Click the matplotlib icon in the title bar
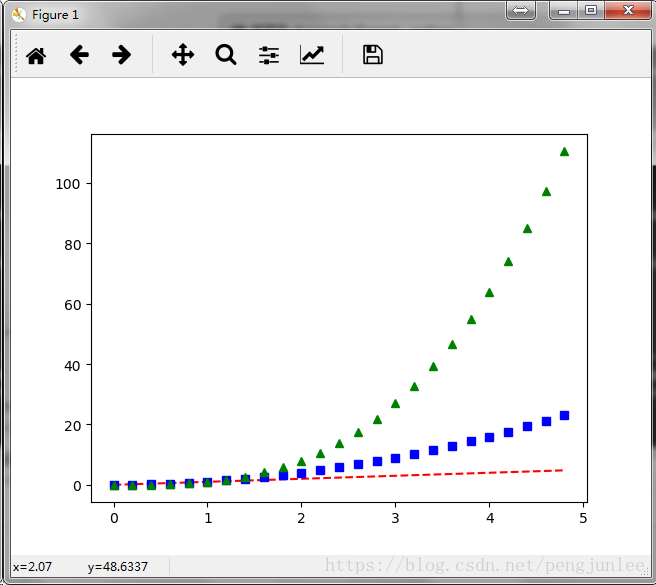The width and height of the screenshot is (656, 585). [19, 15]
